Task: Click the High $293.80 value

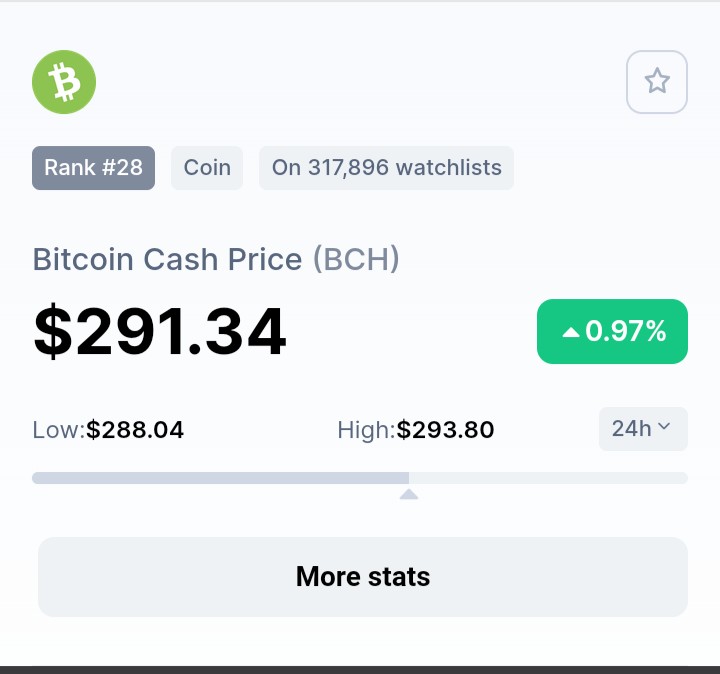Action: pyautogui.click(x=445, y=430)
